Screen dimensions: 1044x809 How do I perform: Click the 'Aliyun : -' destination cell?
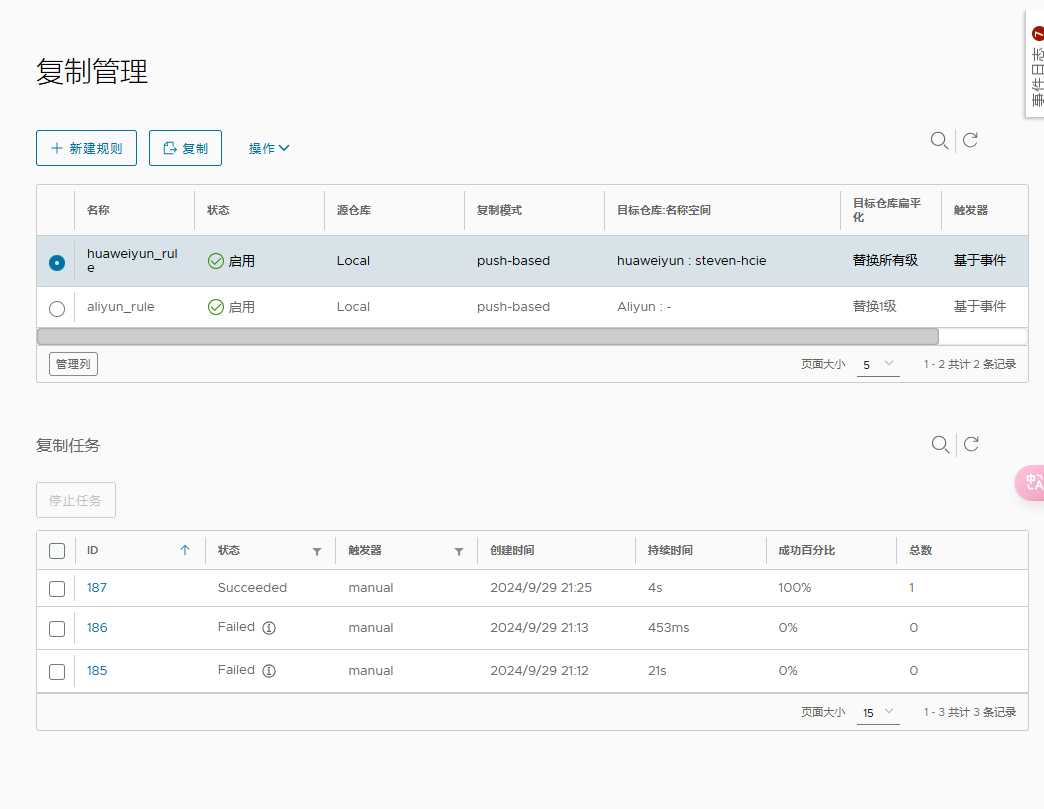click(x=644, y=307)
